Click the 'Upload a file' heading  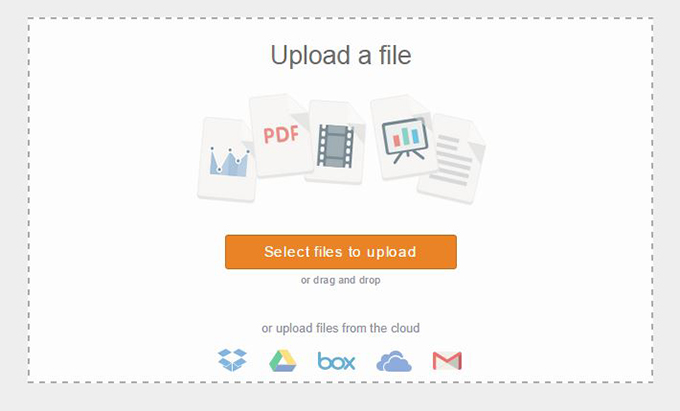tap(341, 55)
